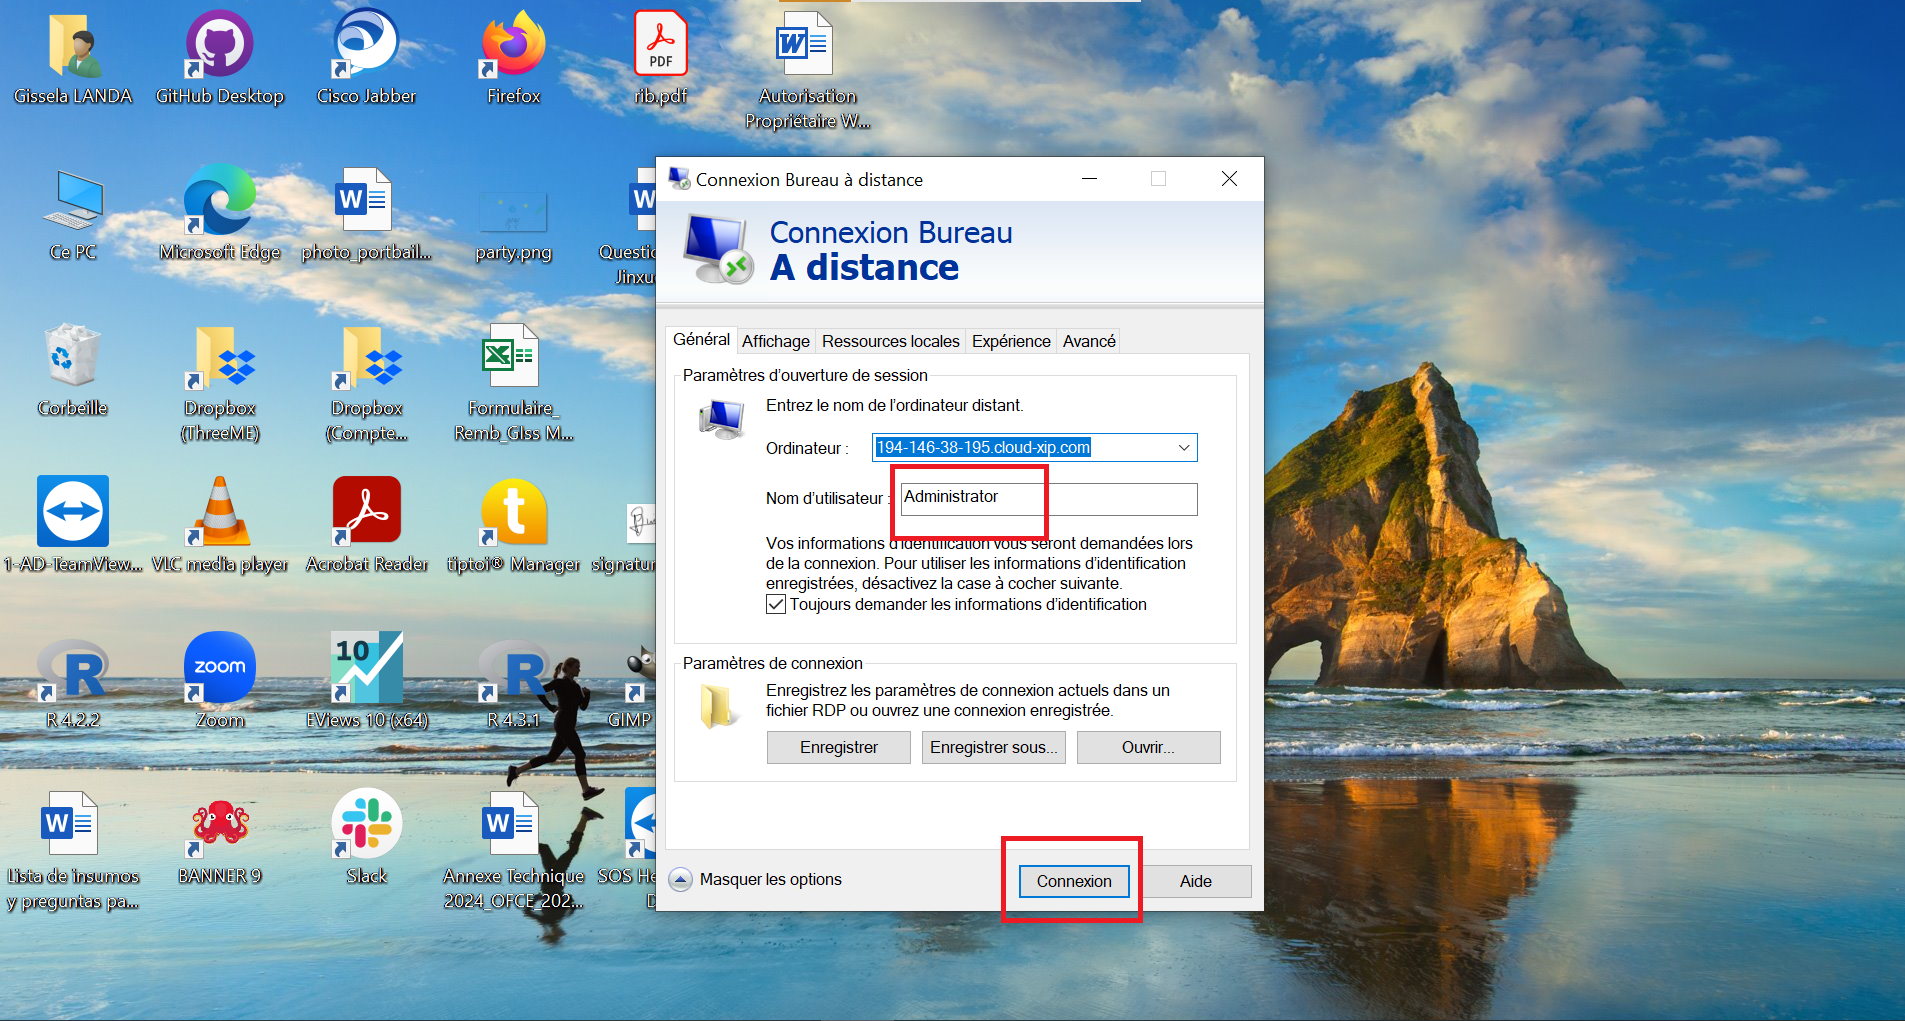Focus the Nom d'utilisateur input field

coord(1049,498)
